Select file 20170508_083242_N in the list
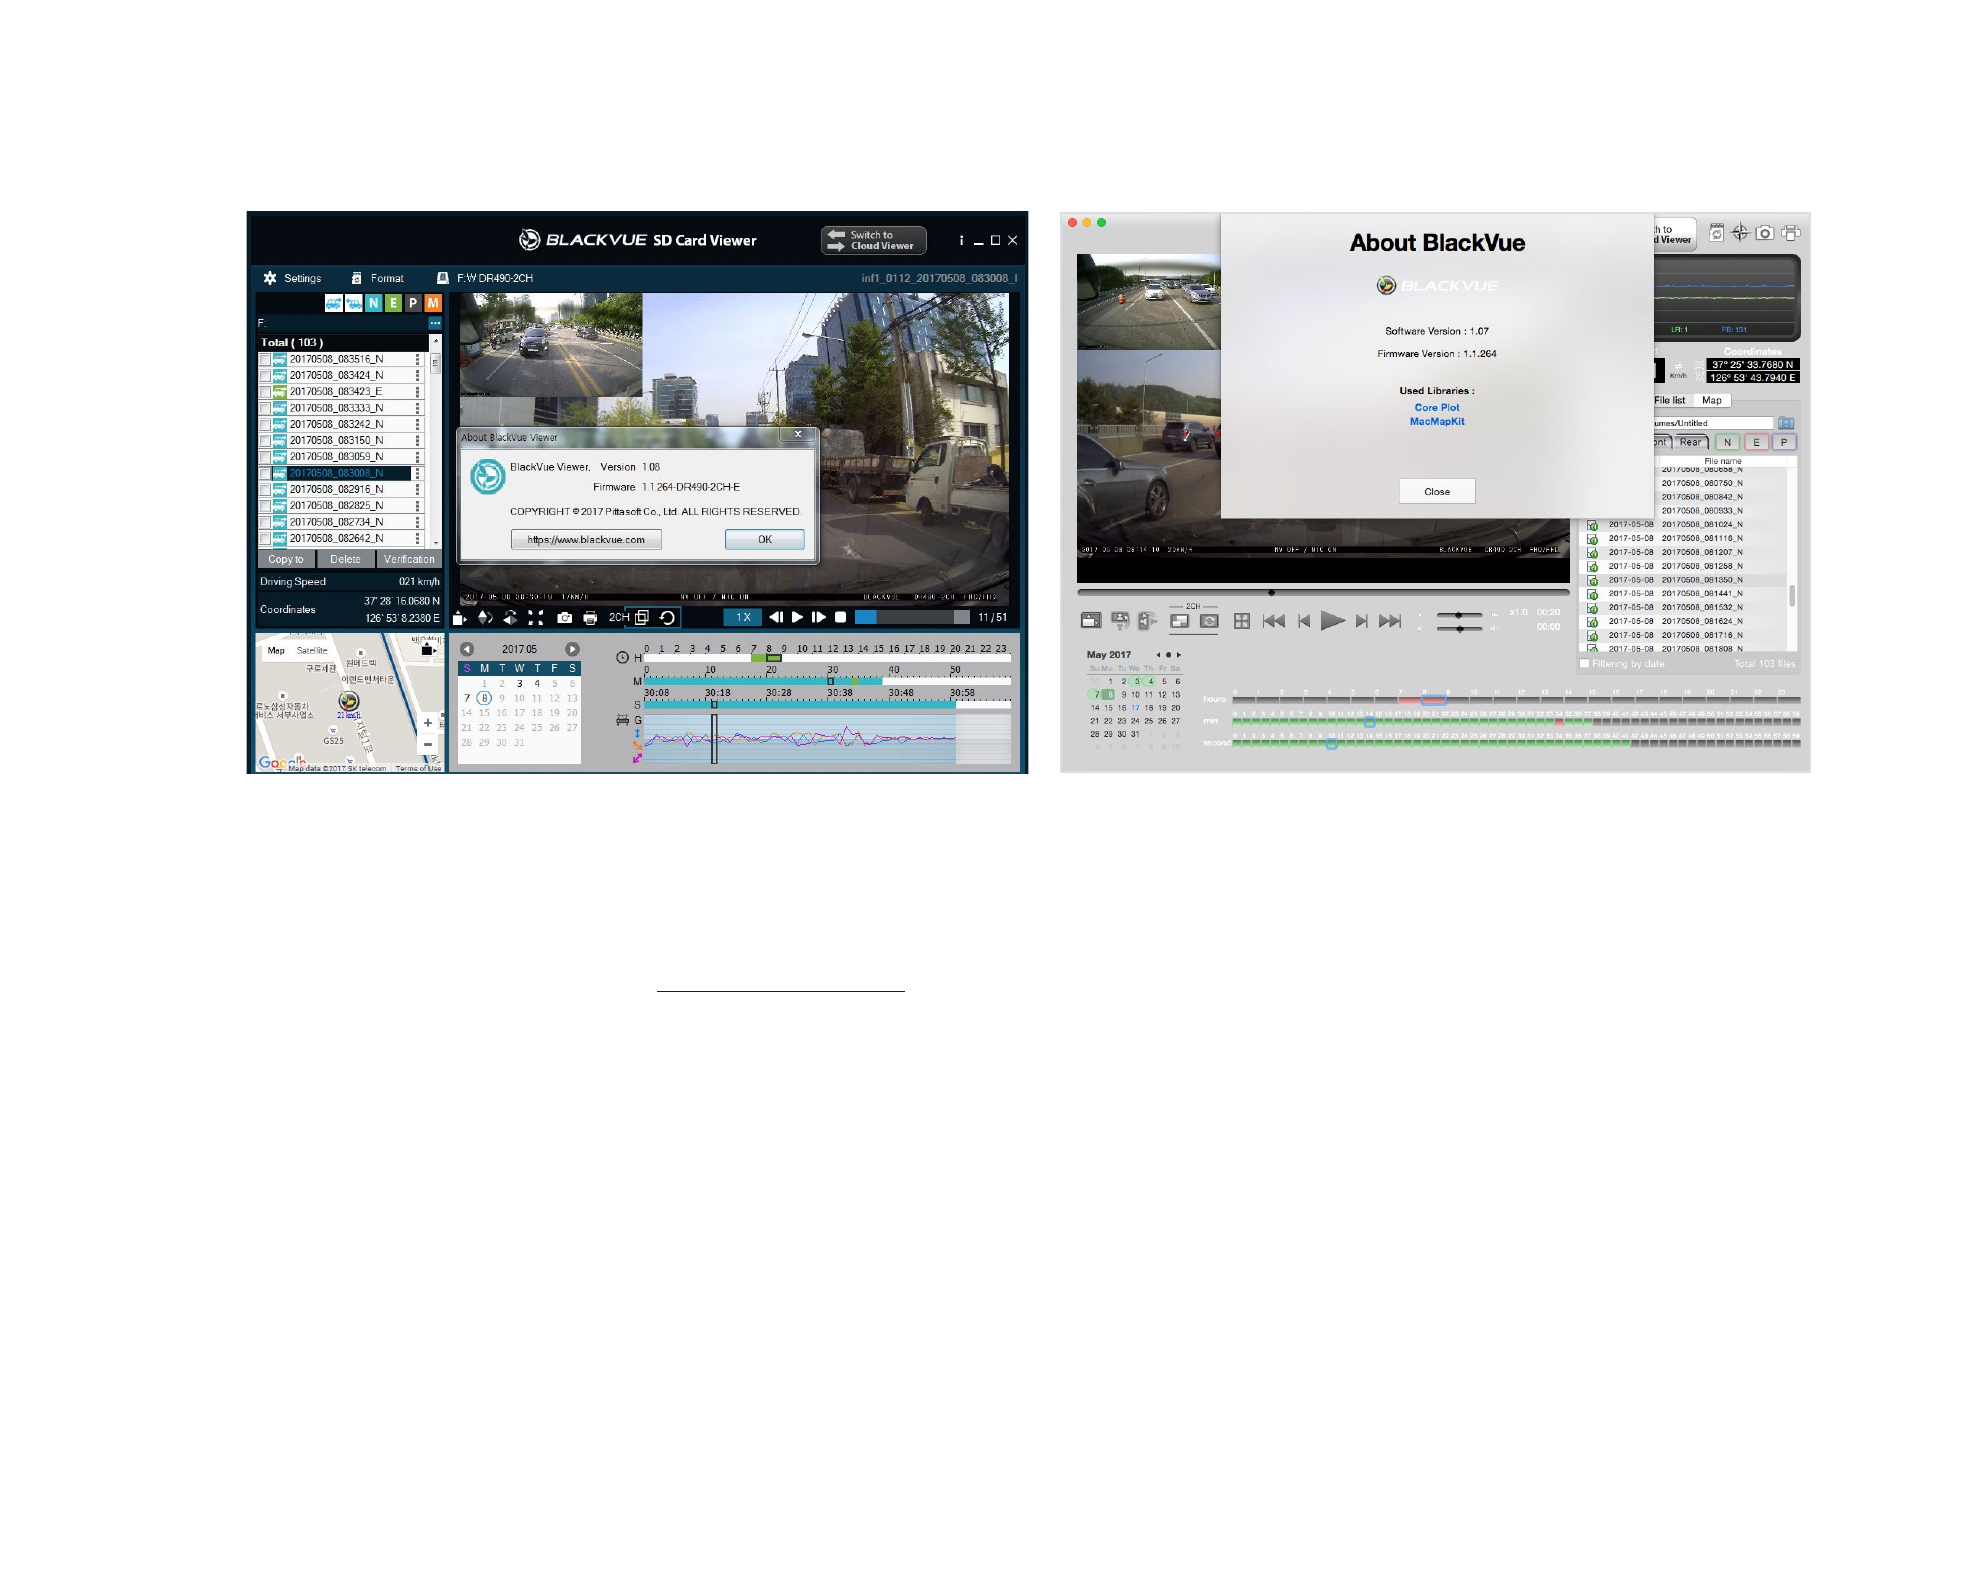Viewport: 1984px width, 1587px height. click(337, 424)
